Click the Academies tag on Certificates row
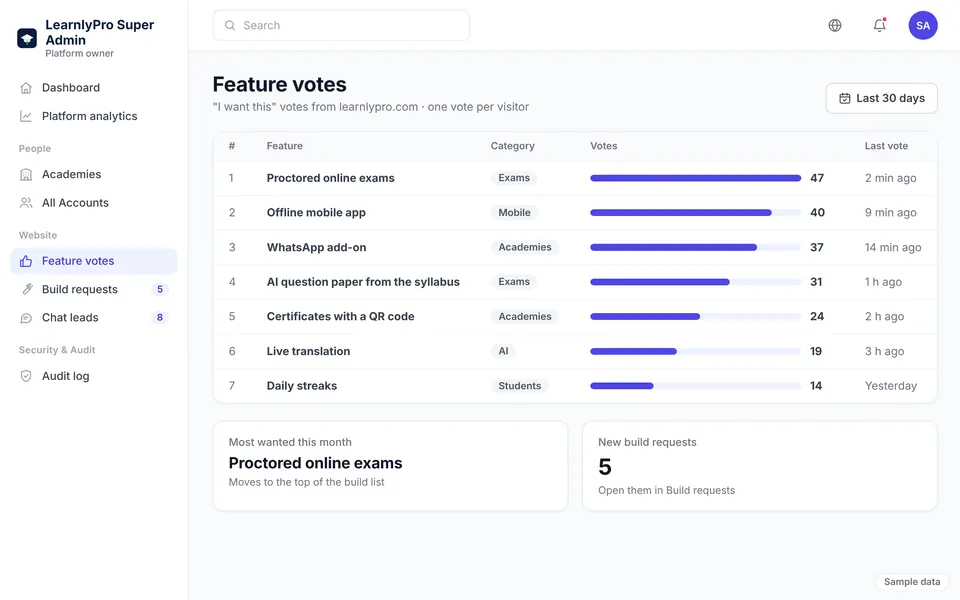The width and height of the screenshot is (960, 600). click(525, 317)
